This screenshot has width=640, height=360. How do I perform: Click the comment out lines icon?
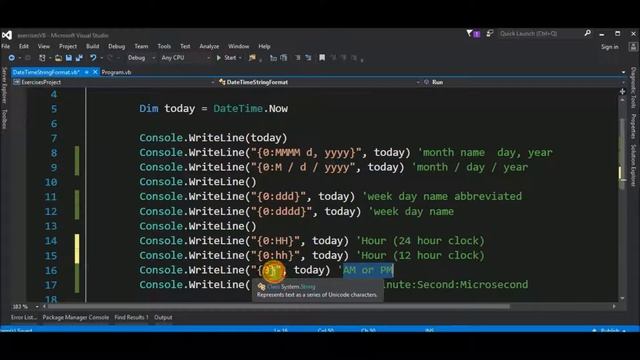point(298,58)
